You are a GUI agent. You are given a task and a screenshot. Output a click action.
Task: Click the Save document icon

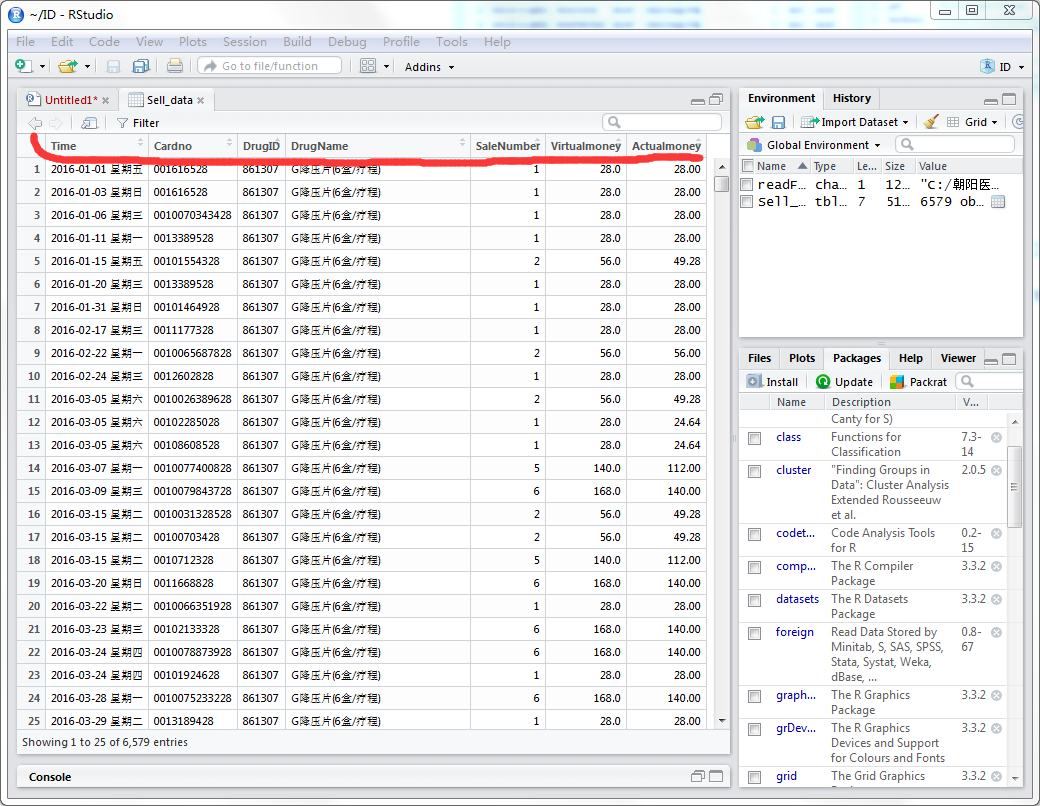tap(113, 66)
